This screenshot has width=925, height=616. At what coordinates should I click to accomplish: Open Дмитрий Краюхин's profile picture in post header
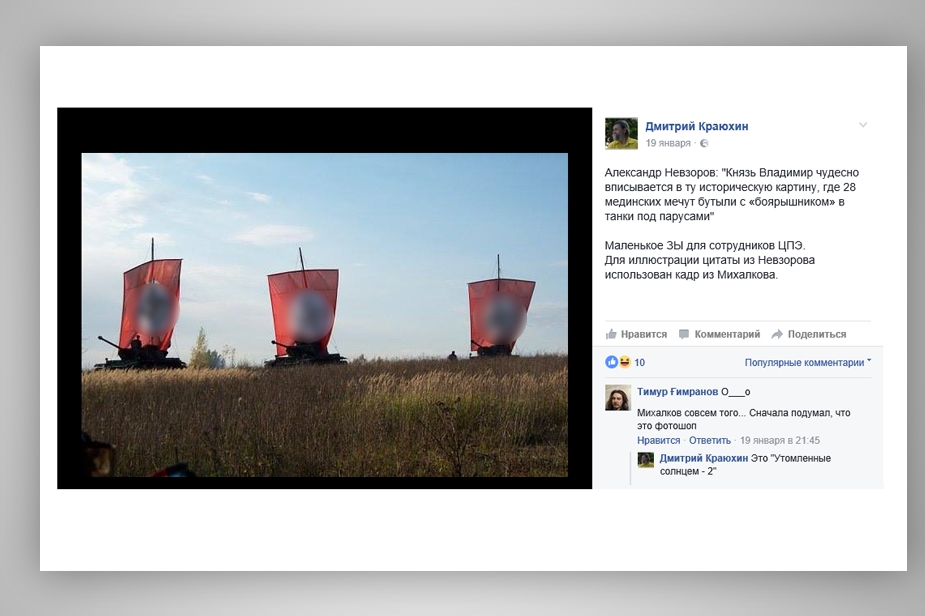tap(621, 133)
